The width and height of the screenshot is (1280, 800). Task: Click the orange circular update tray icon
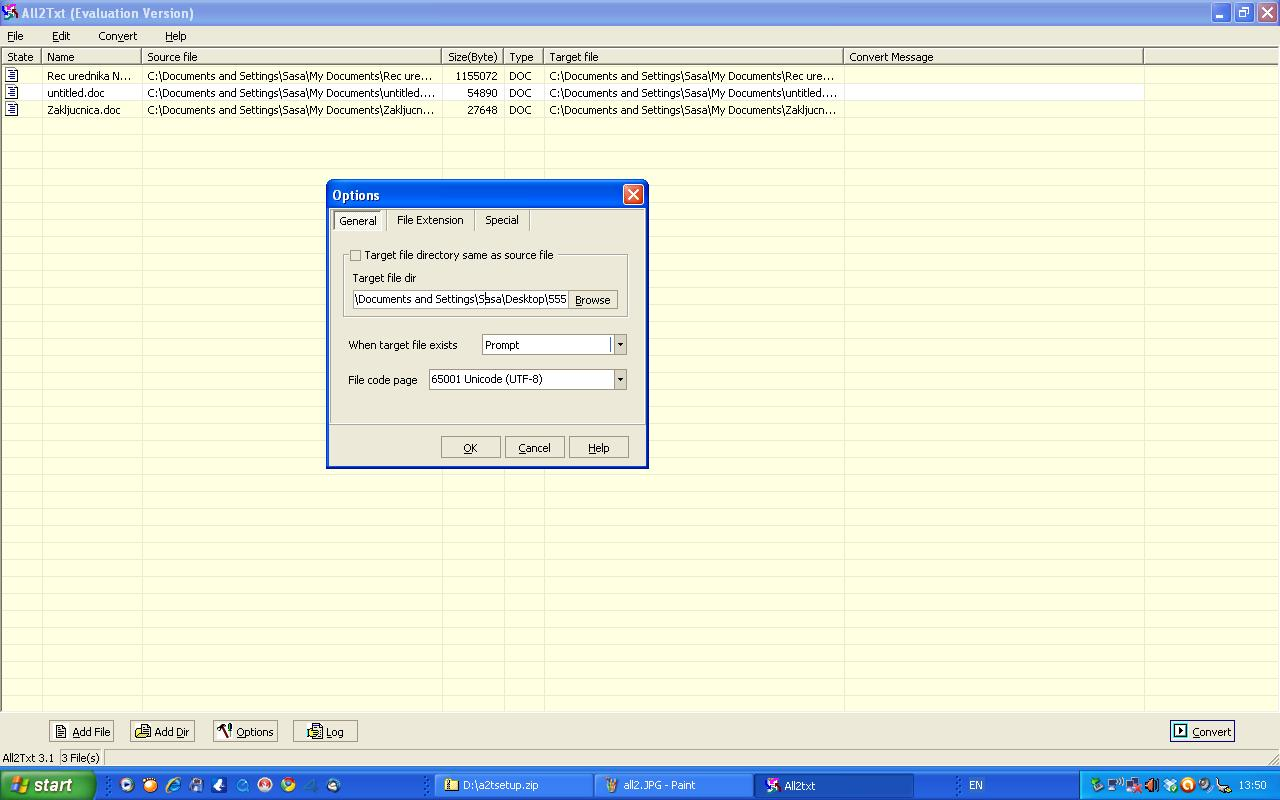[1188, 785]
